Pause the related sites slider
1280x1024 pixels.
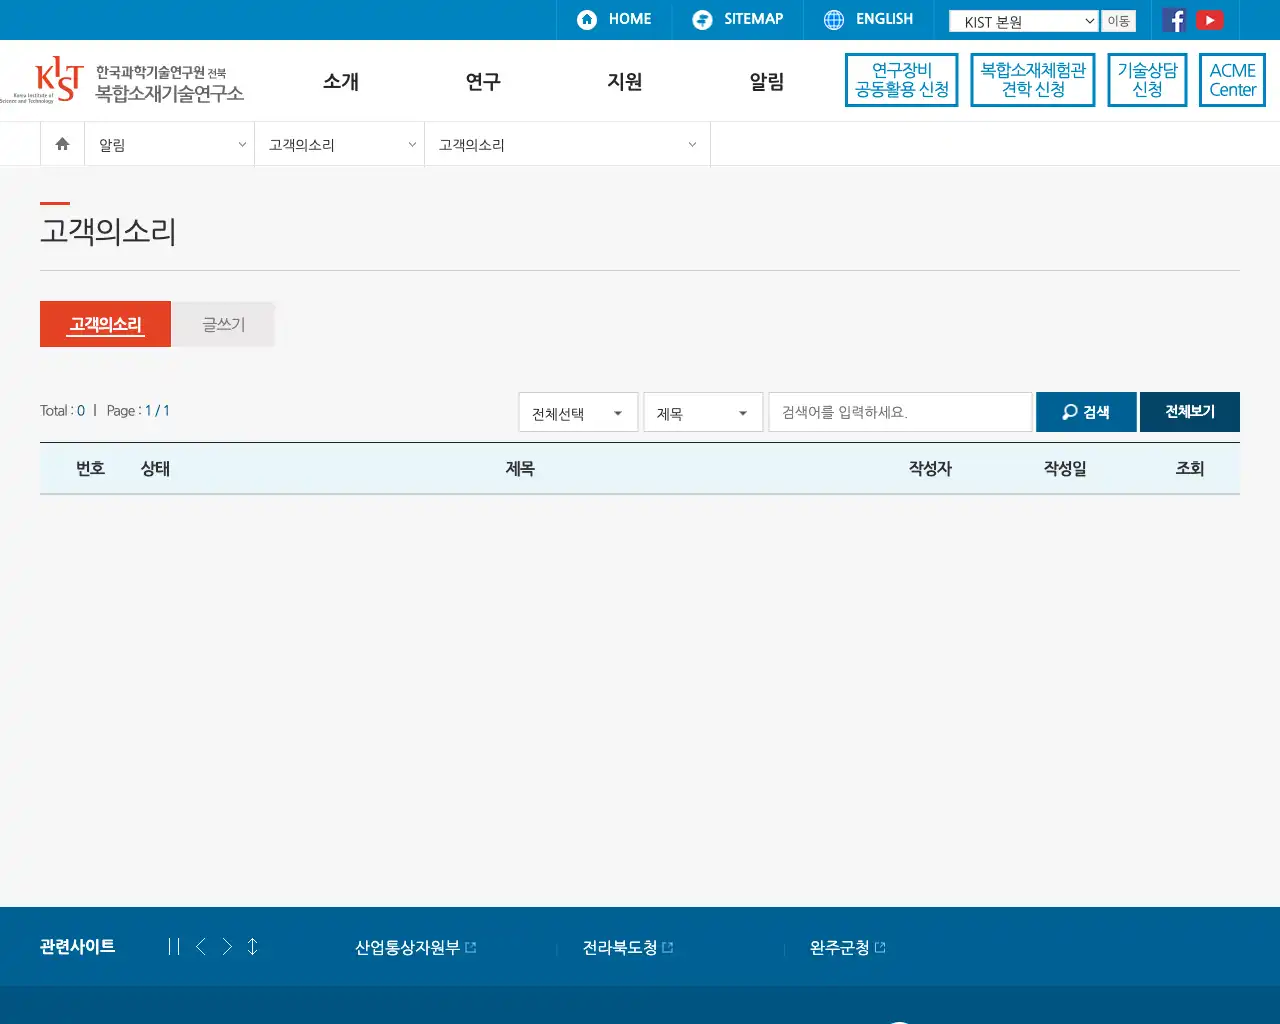click(x=174, y=946)
